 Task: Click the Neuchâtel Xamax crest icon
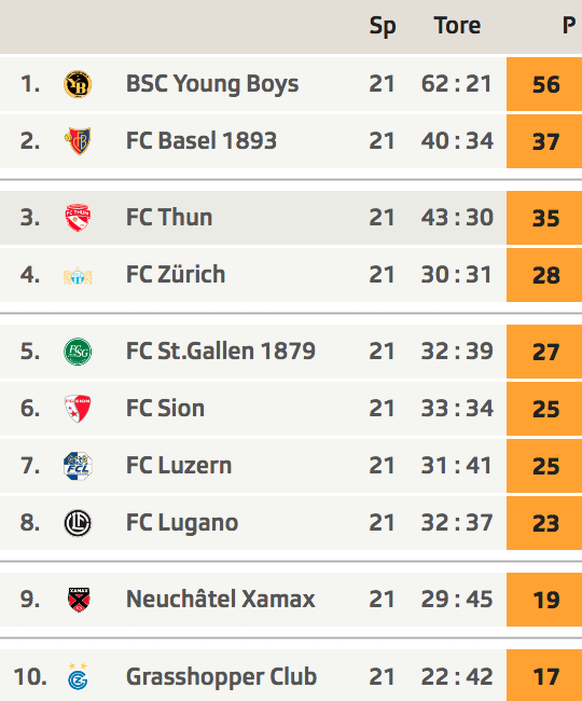[79, 600]
